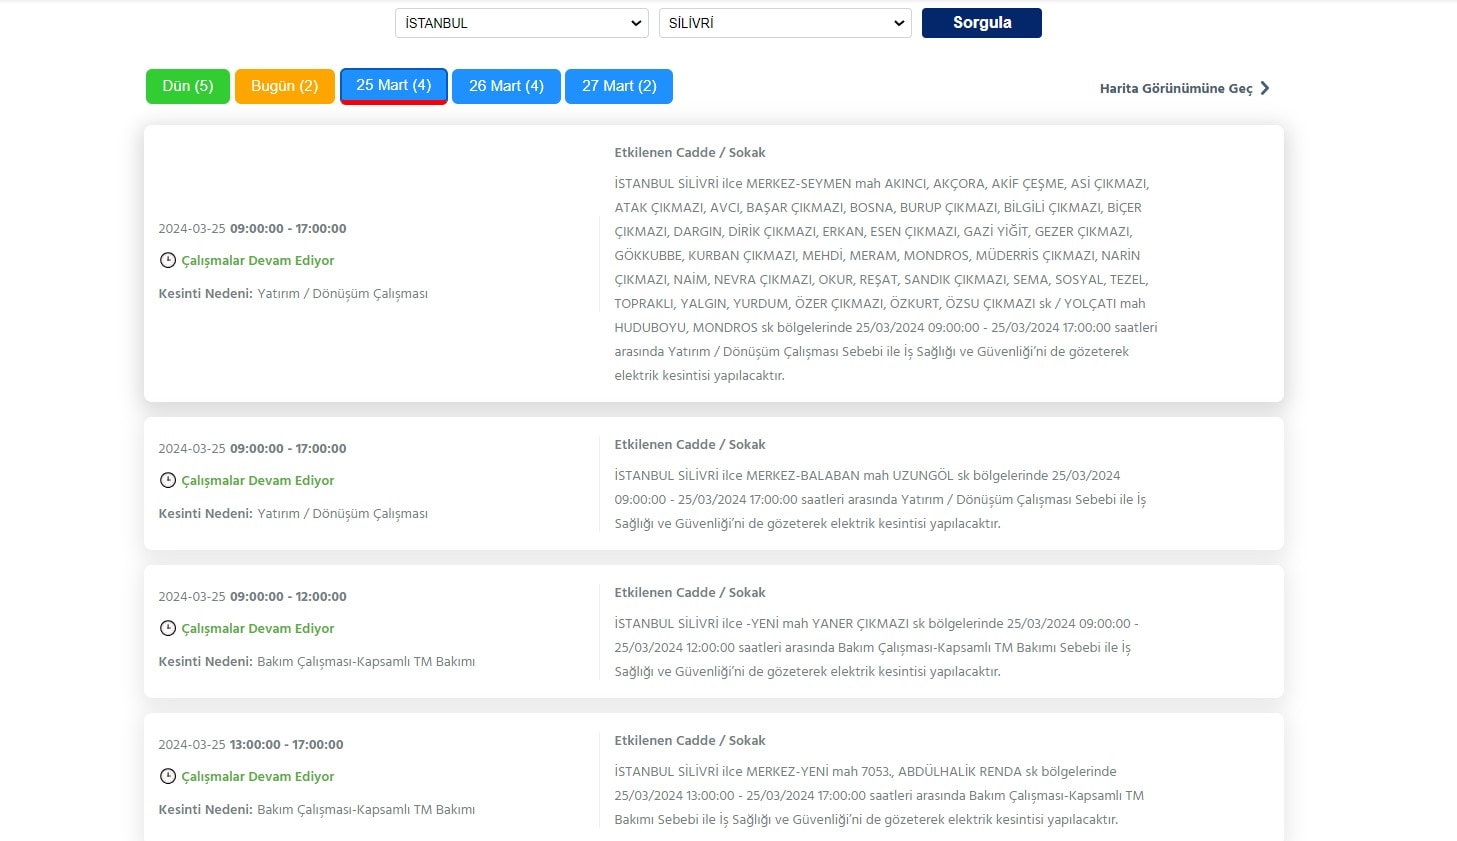Open the 26 Mart (4) tab
The image size is (1457, 841).
506,86
